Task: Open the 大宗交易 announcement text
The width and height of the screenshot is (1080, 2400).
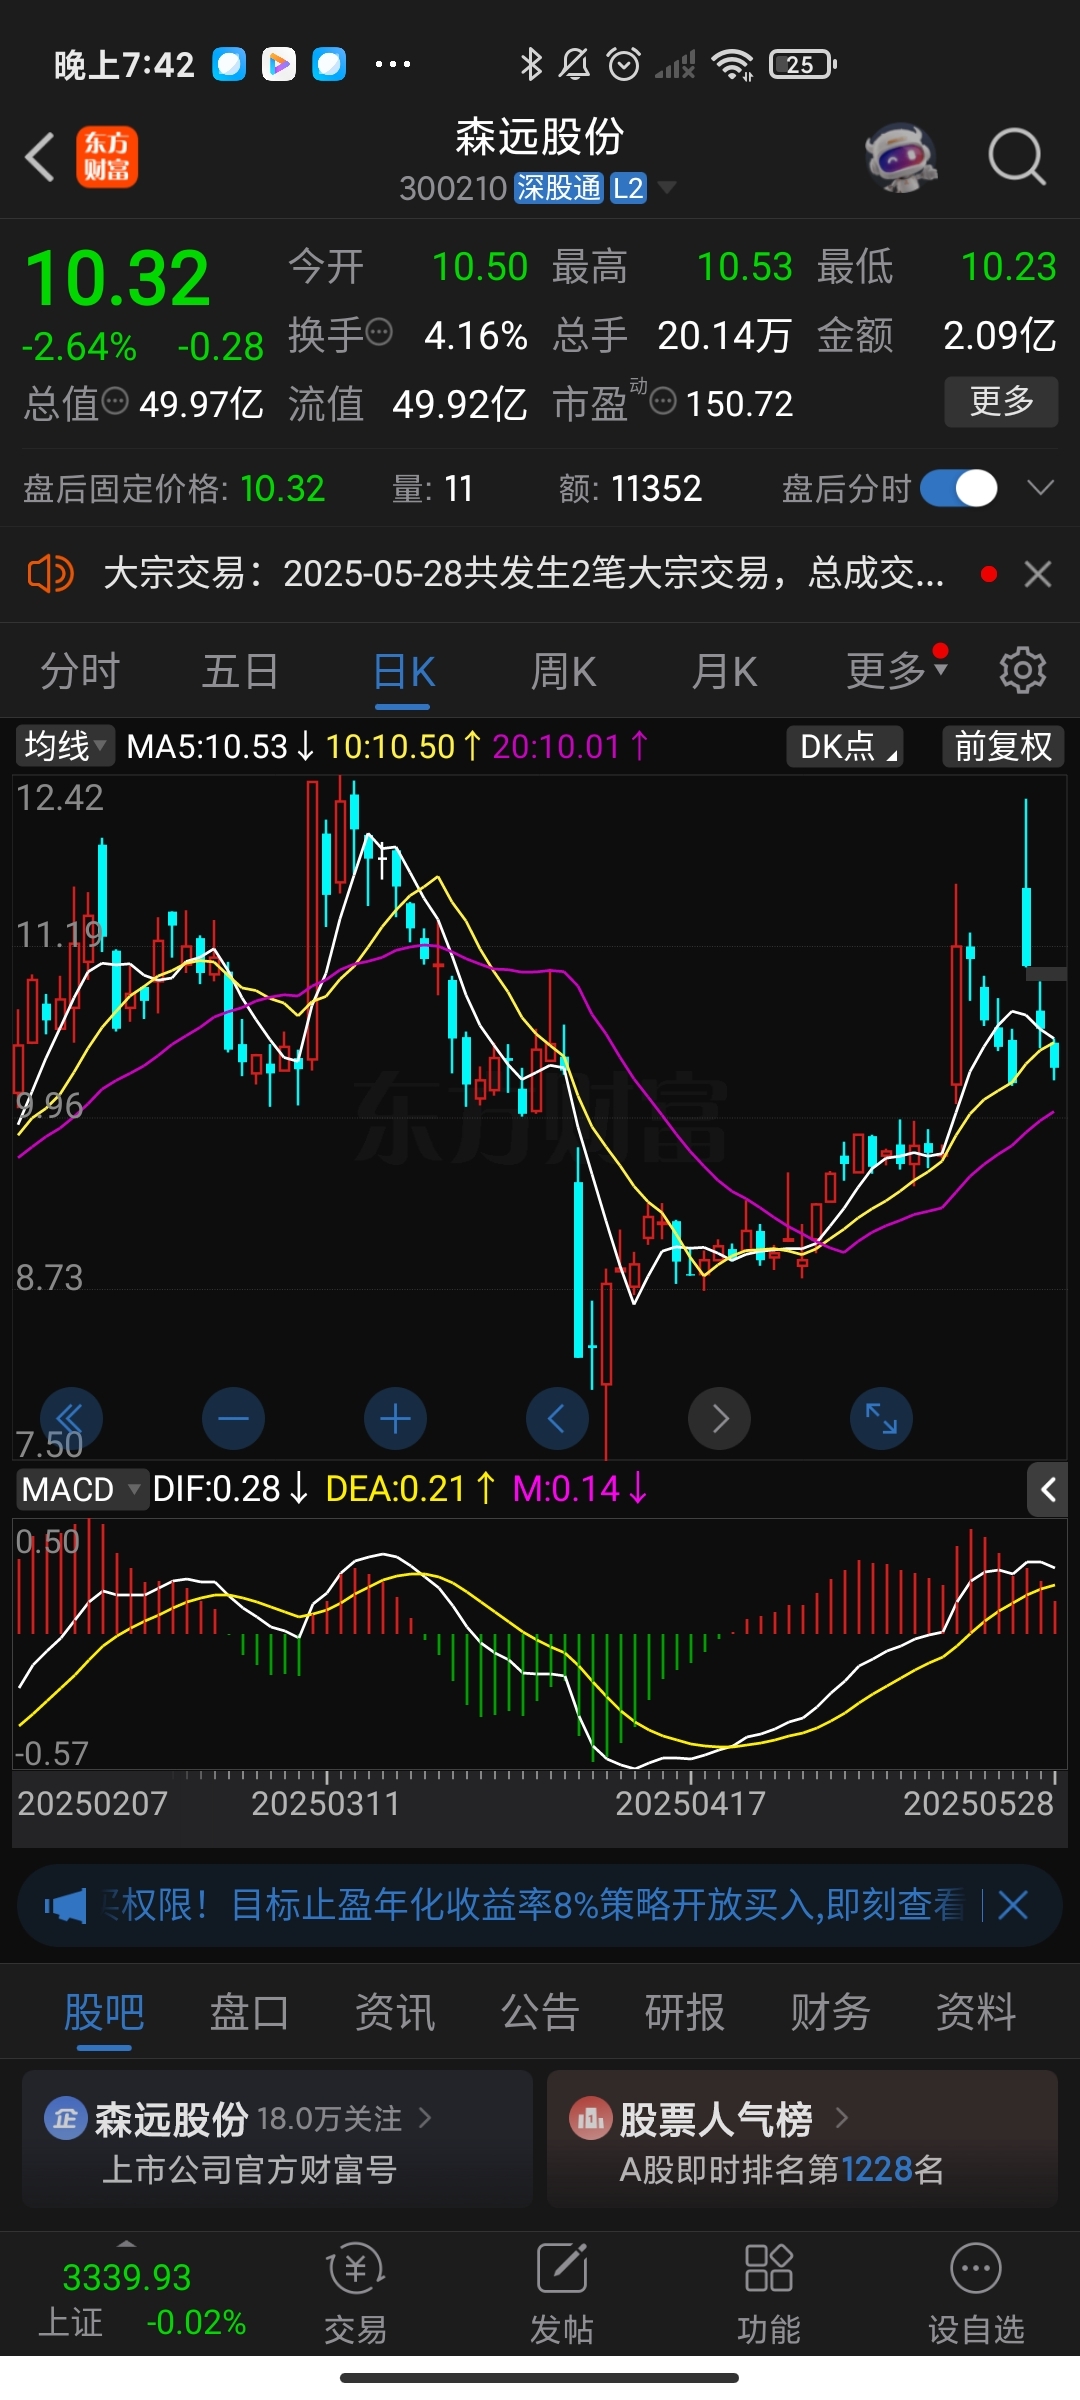Action: pyautogui.click(x=524, y=574)
